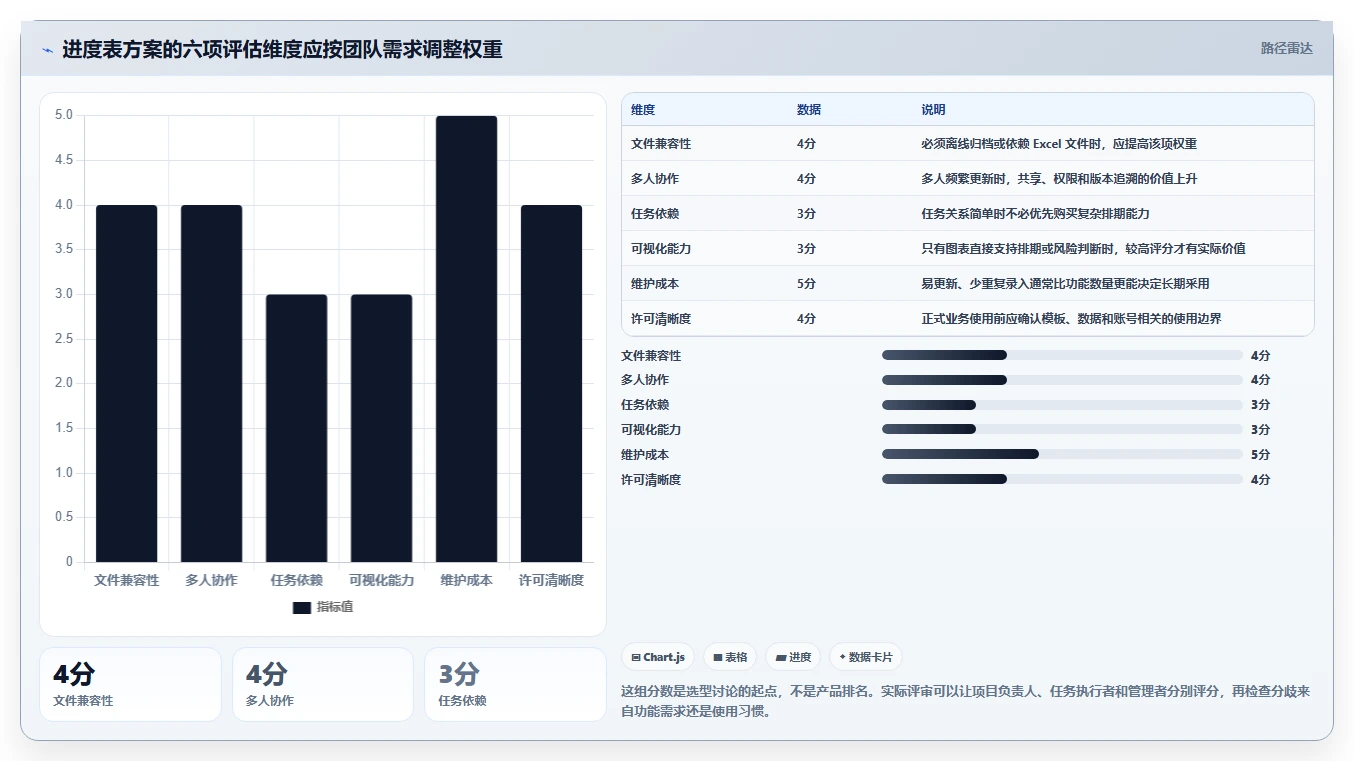Click the 任务依赖 bar in the chart
This screenshot has height=761, width=1354.
297,428
